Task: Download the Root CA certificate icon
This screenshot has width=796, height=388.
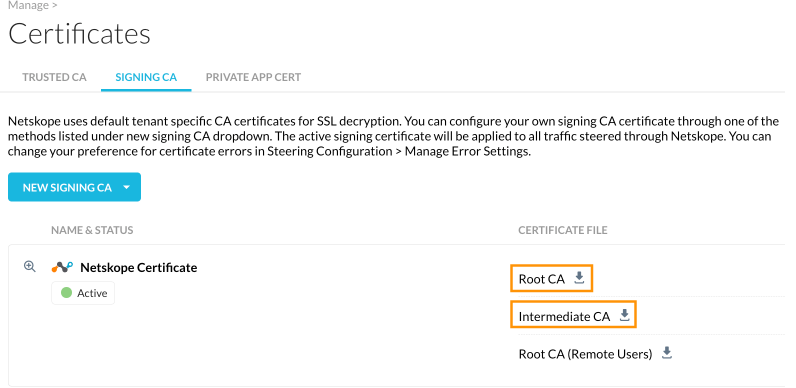Action: [x=579, y=278]
